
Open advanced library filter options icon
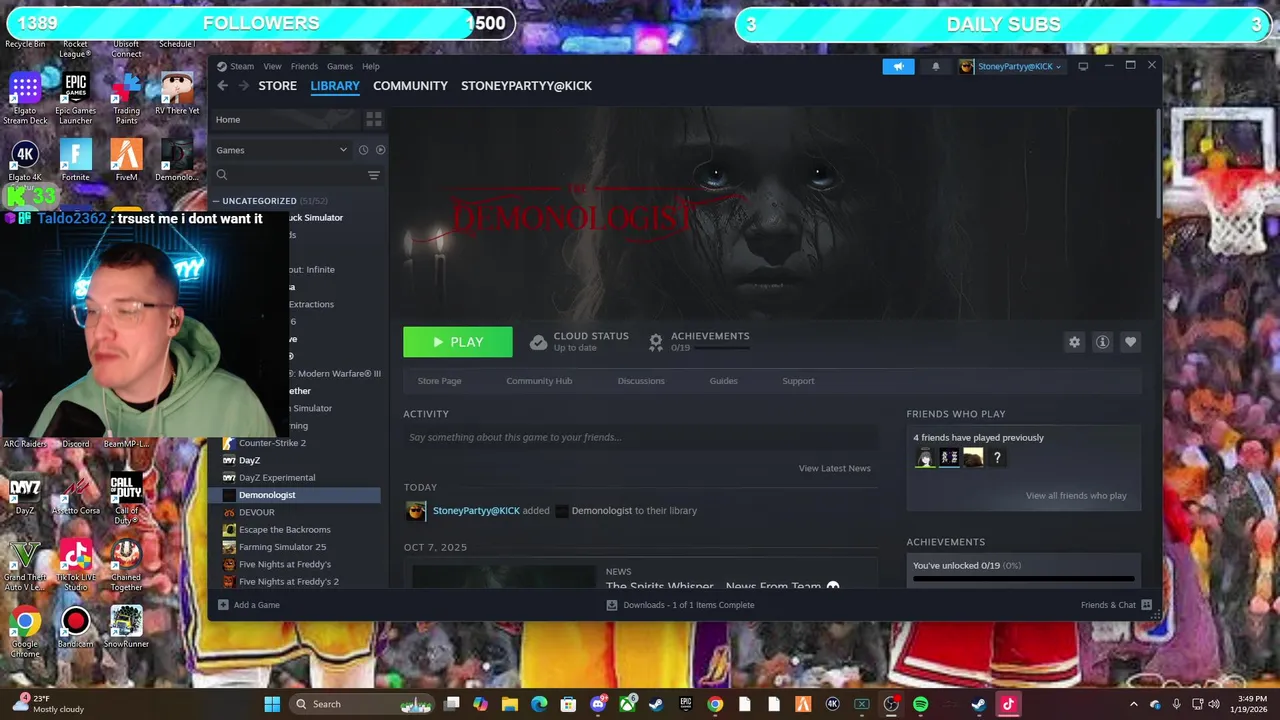374,175
